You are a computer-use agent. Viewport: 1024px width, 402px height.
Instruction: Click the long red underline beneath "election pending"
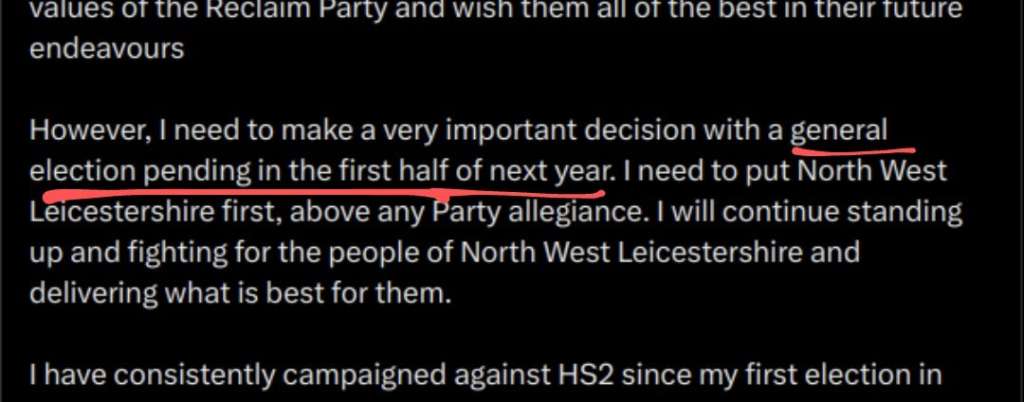click(323, 193)
